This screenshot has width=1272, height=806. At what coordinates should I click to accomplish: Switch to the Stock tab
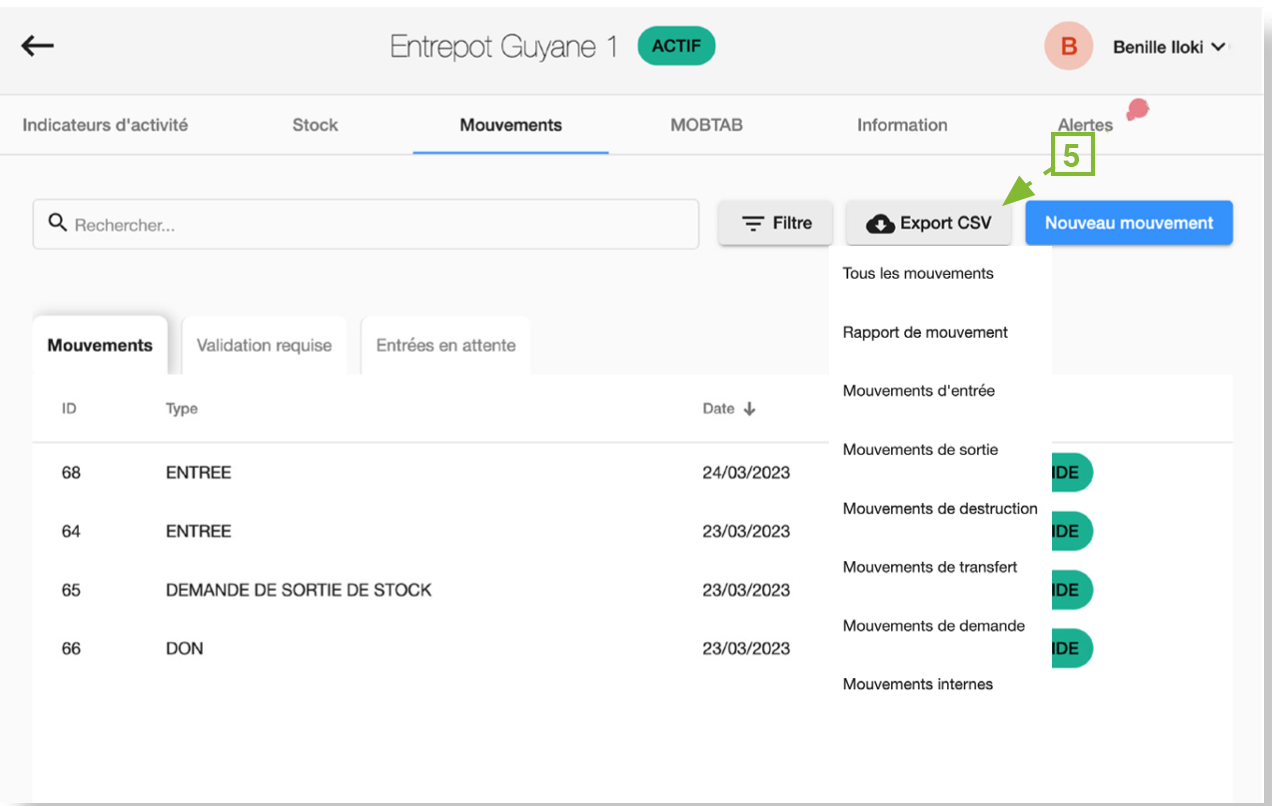pos(315,125)
